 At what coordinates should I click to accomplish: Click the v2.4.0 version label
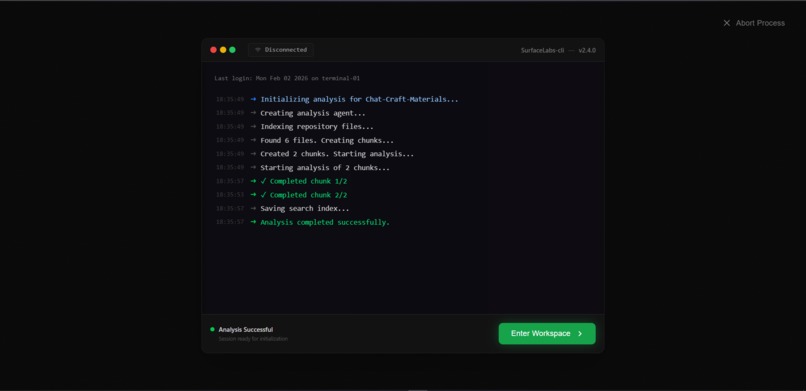tap(587, 50)
